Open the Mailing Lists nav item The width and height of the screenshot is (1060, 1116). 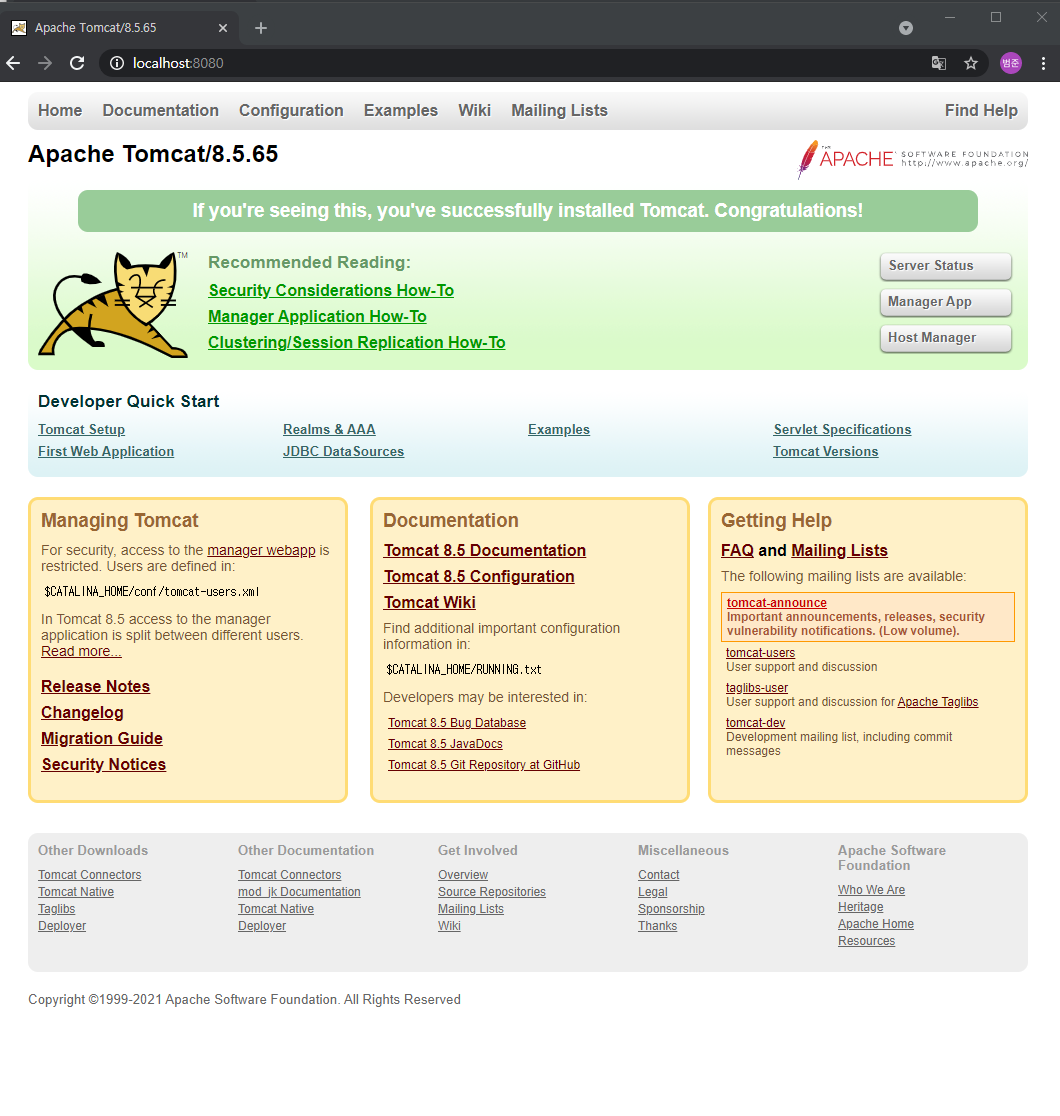tap(560, 110)
